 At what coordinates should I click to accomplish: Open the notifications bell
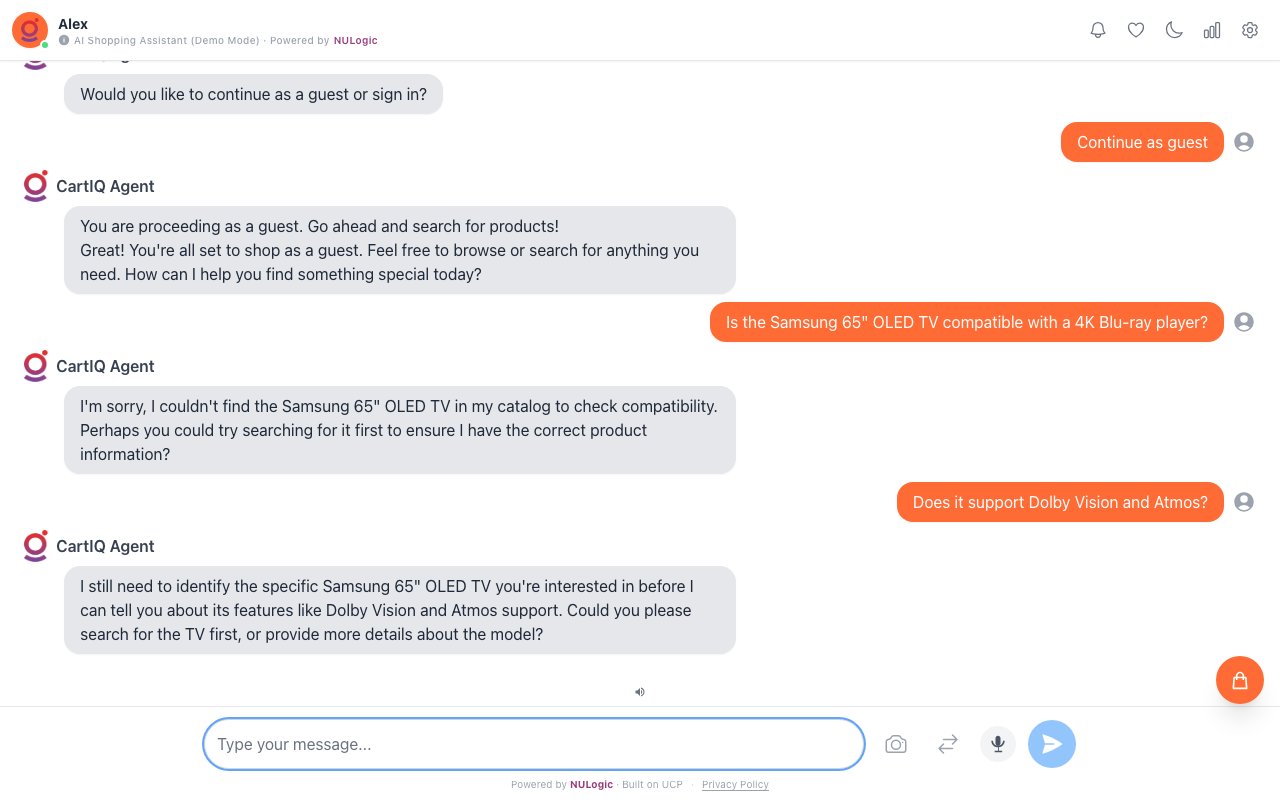click(x=1098, y=30)
